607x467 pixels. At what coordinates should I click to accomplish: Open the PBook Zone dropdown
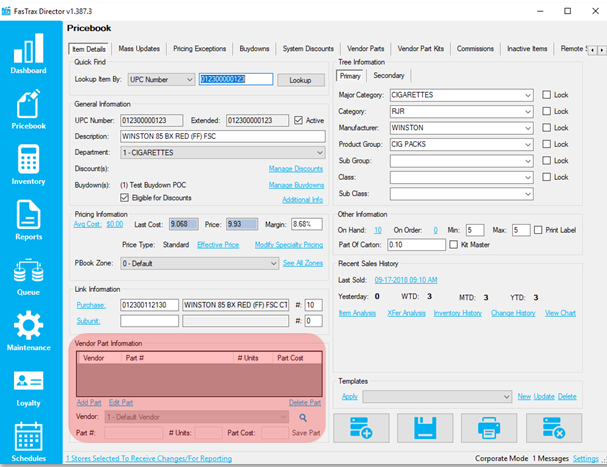199,263
